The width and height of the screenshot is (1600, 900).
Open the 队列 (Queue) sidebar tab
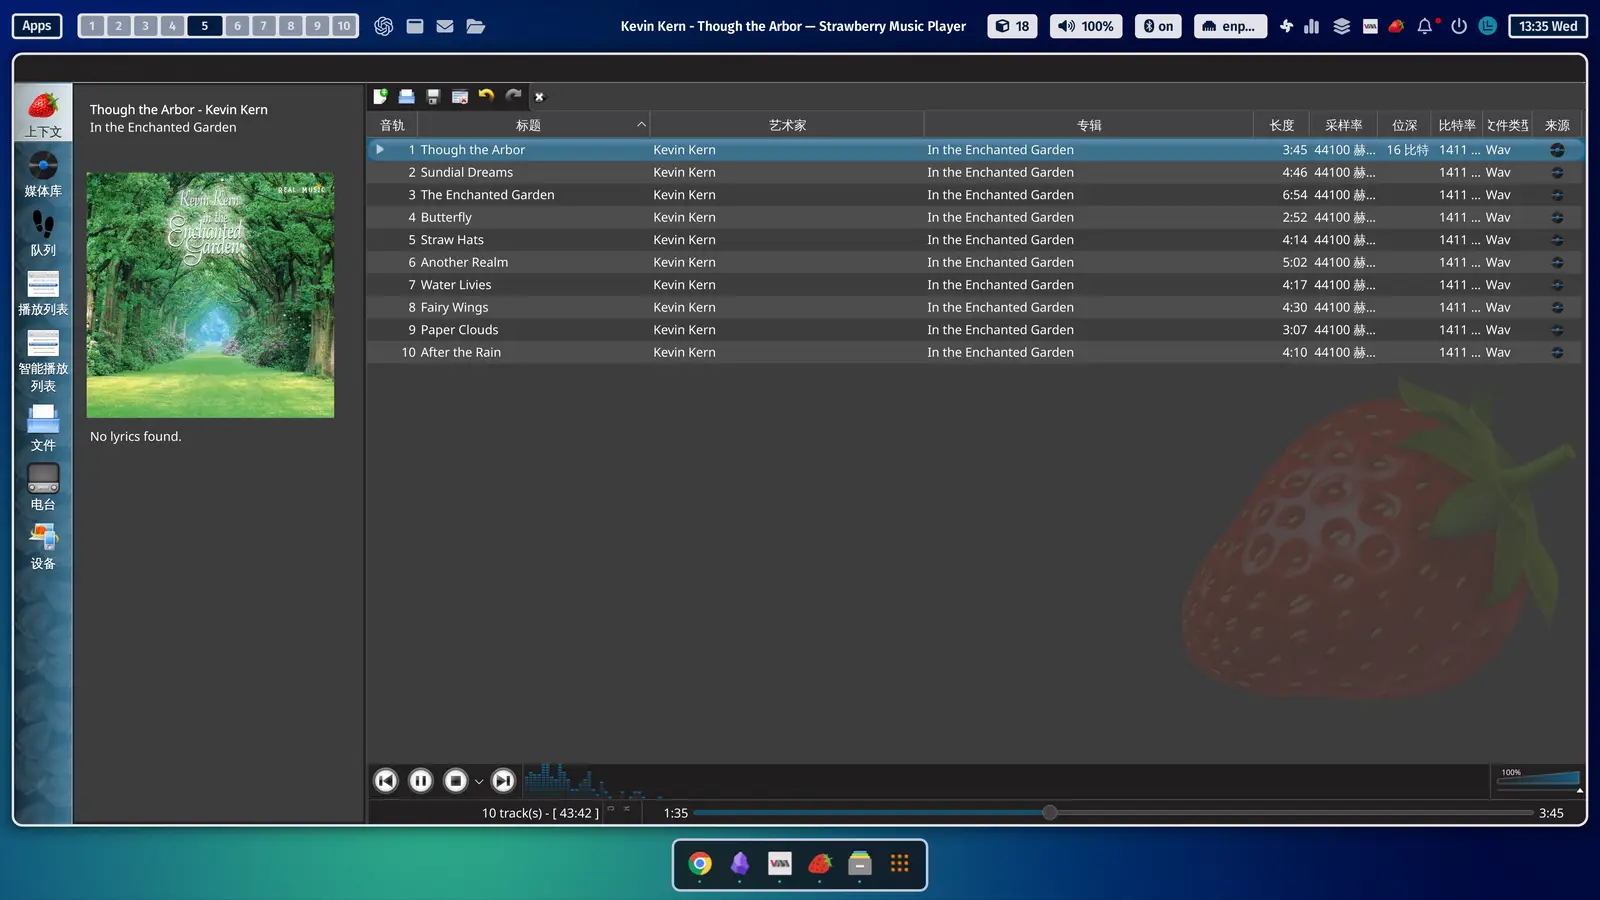(43, 233)
